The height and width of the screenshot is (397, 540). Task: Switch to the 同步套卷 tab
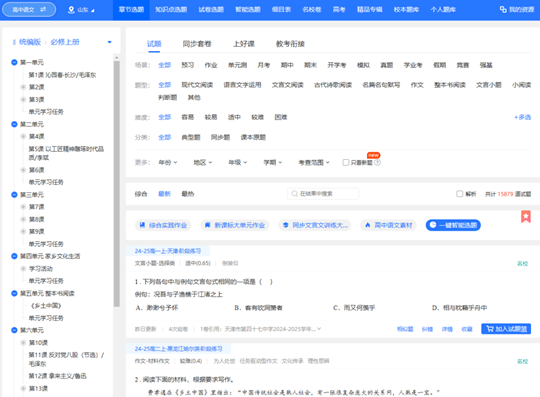(x=197, y=44)
